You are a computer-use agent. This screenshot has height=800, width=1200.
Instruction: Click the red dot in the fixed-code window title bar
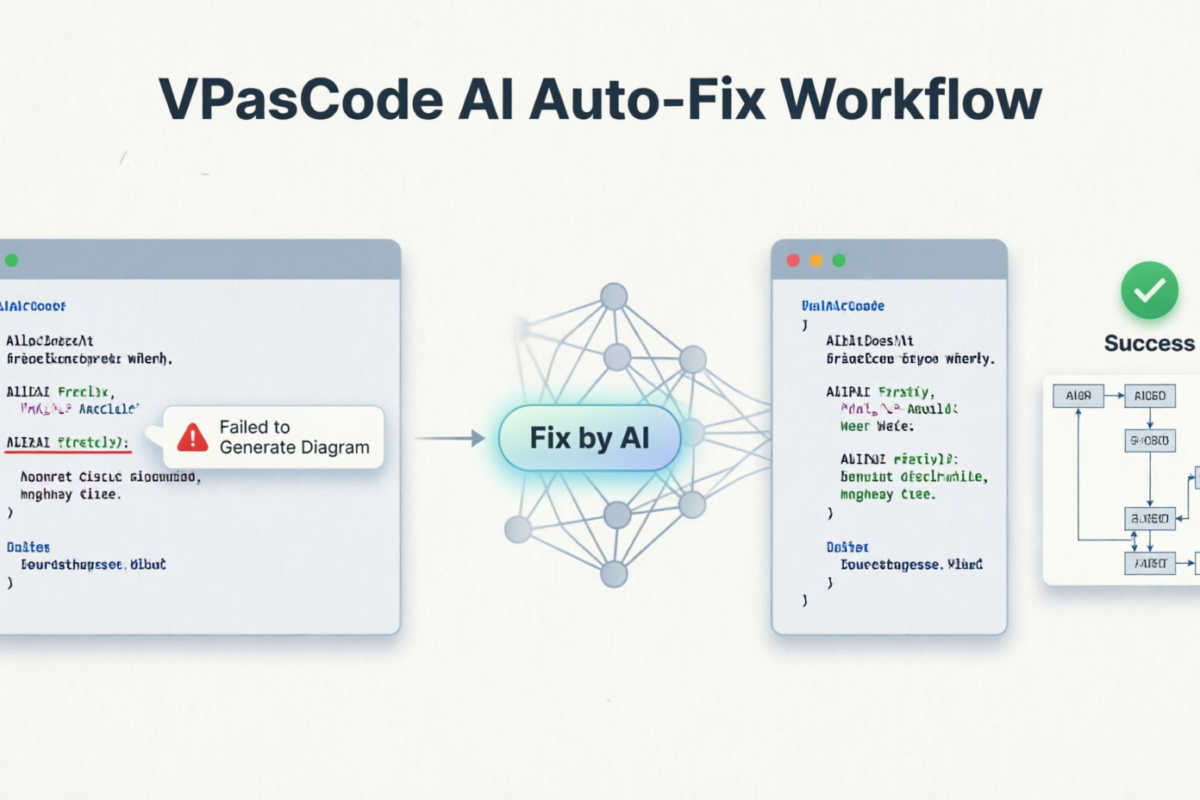pyautogui.click(x=794, y=260)
